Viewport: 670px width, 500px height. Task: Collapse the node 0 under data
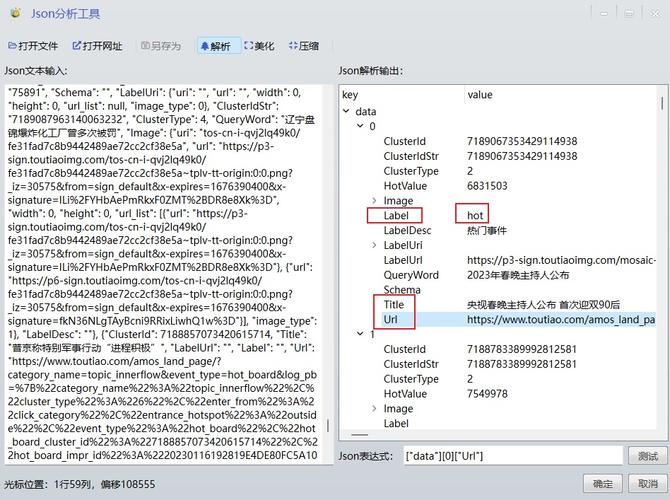[360, 126]
